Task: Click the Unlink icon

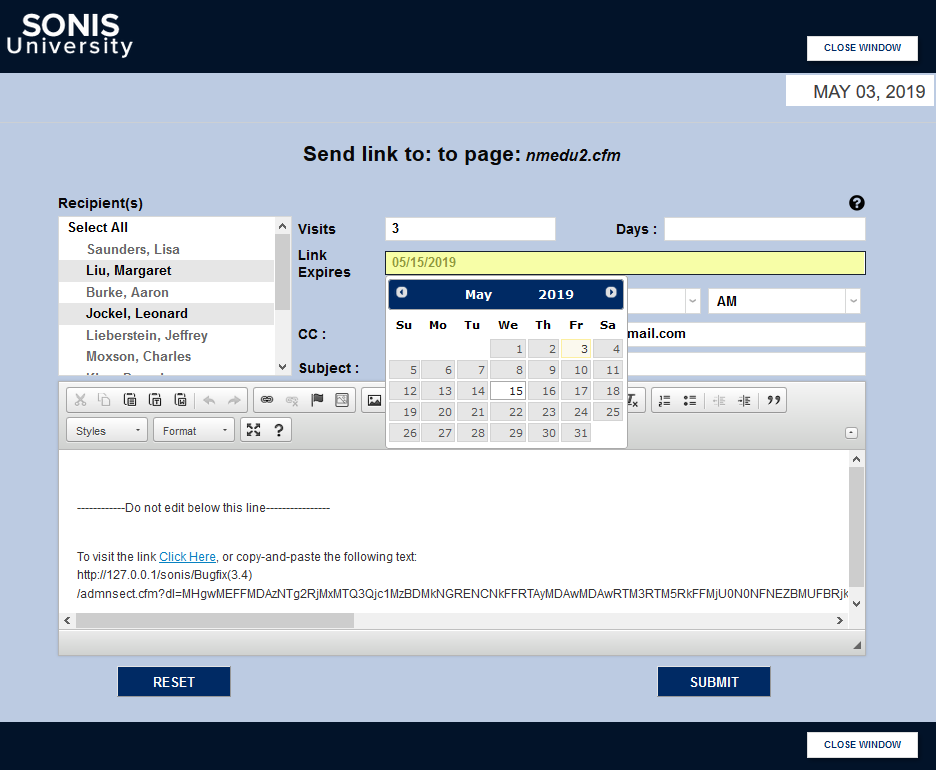Action: click(x=292, y=400)
